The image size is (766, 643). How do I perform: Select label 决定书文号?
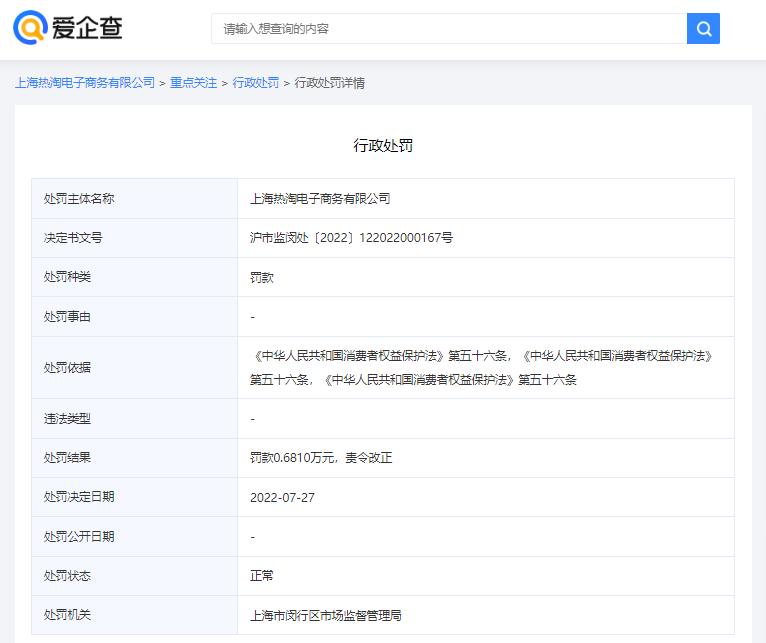click(x=73, y=238)
